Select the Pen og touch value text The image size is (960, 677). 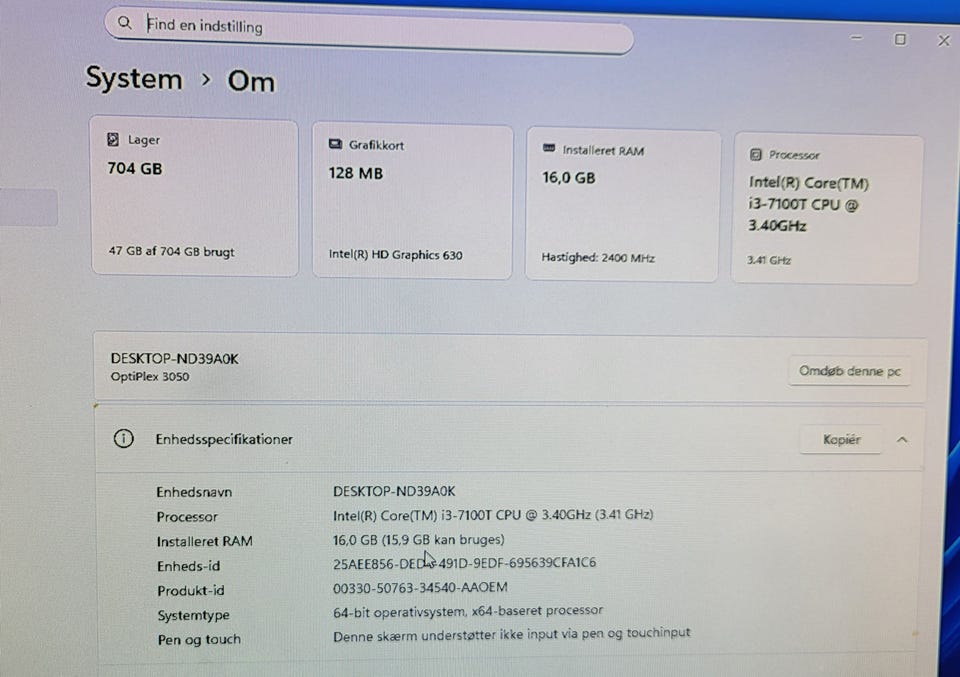click(511, 634)
